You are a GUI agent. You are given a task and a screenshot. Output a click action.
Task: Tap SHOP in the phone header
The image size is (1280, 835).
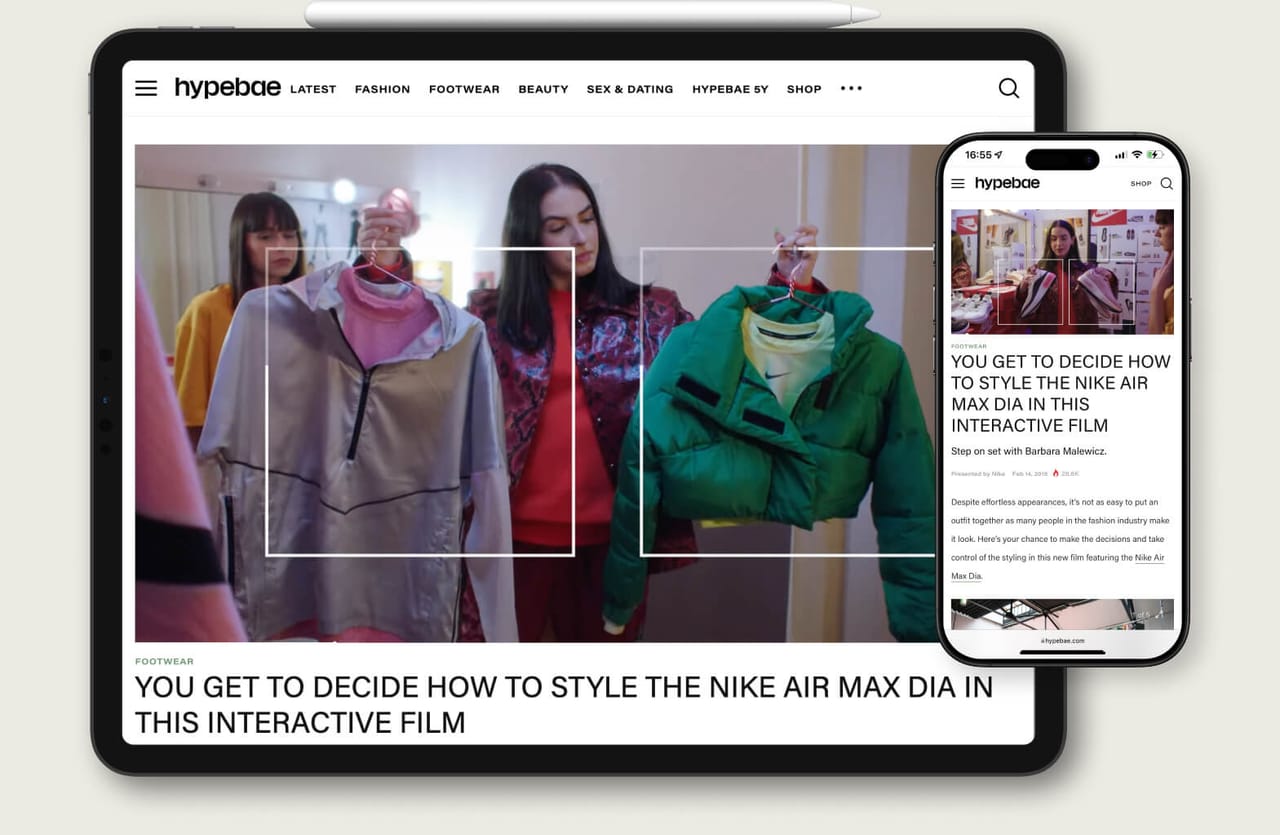click(x=1141, y=184)
